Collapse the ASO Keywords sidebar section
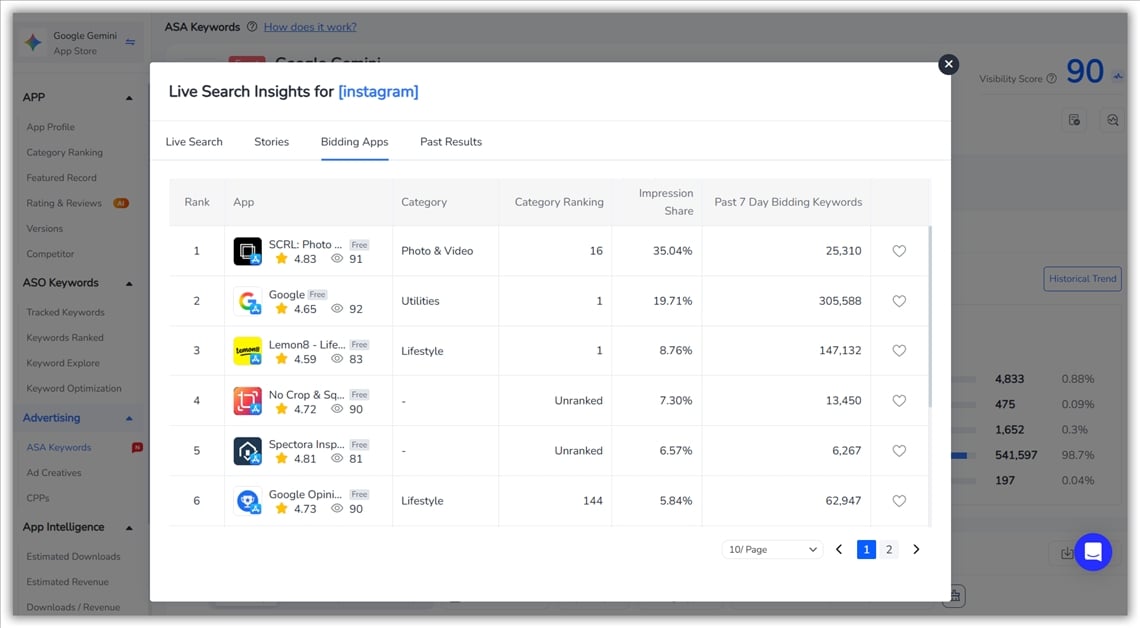 click(129, 283)
